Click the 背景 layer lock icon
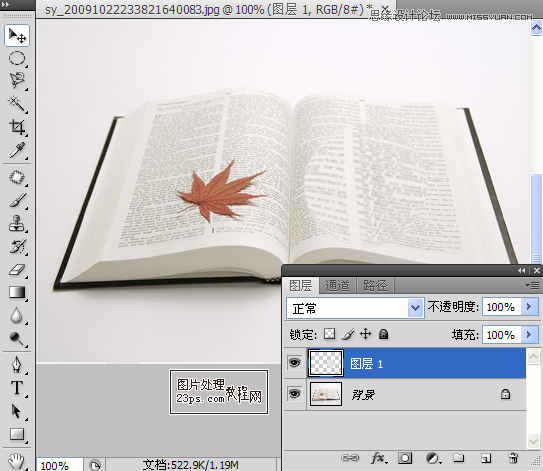 505,394
